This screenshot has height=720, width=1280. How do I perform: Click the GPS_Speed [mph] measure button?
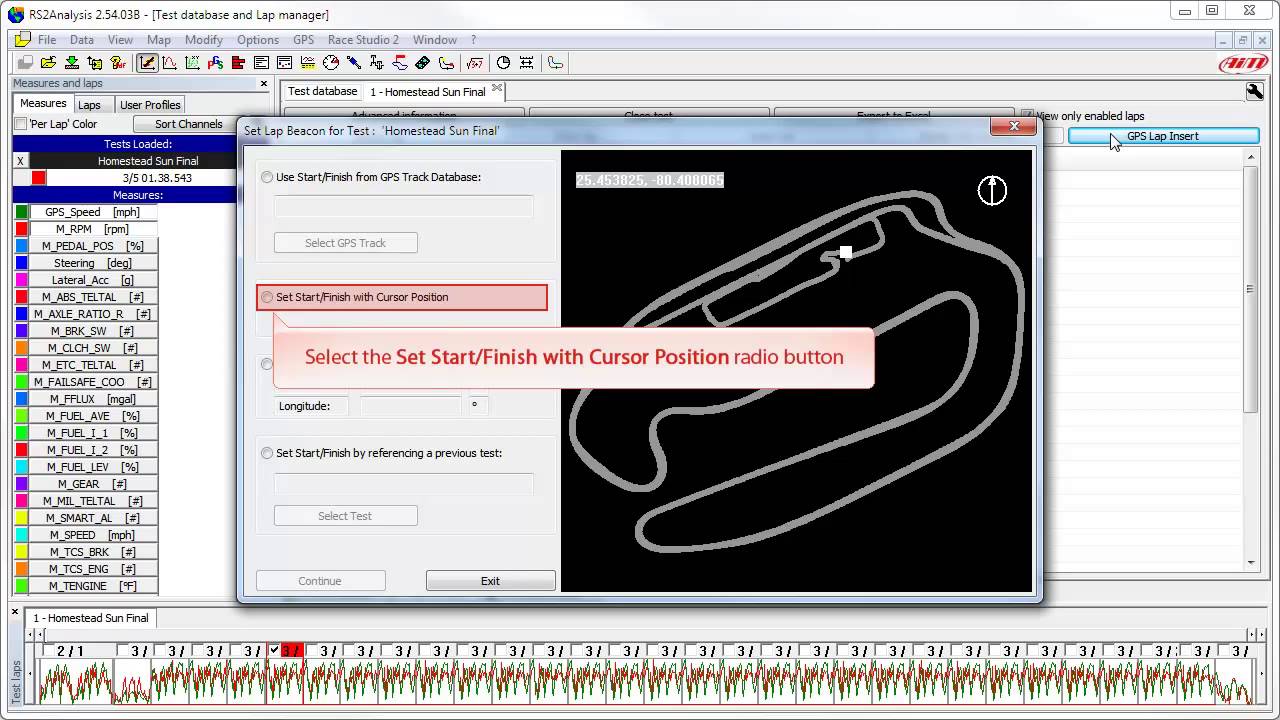point(93,212)
